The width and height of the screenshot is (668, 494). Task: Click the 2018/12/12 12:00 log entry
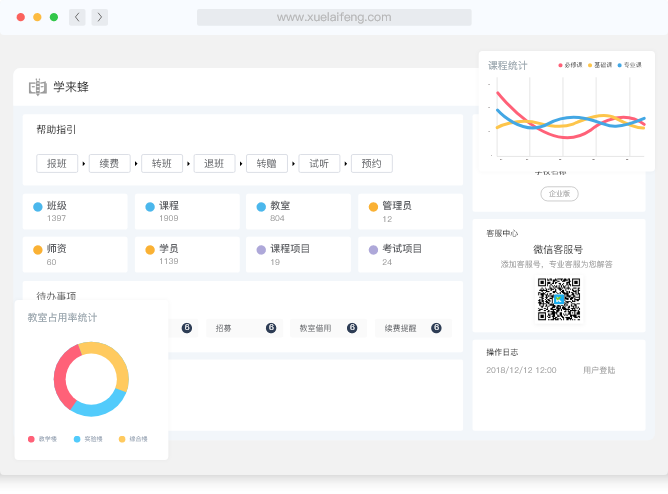coord(521,370)
